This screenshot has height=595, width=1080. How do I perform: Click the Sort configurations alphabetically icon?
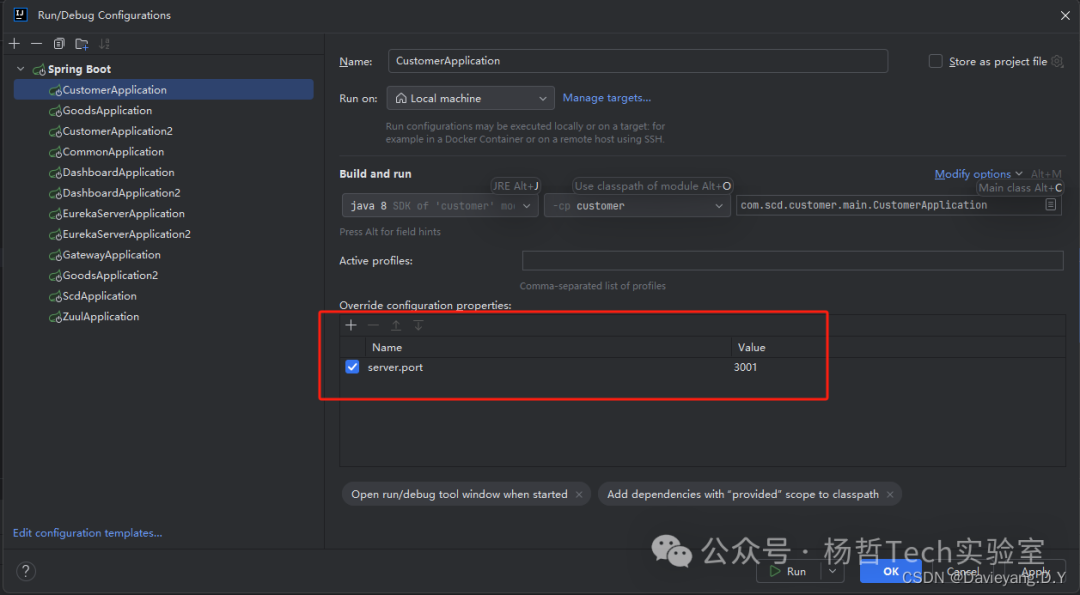tap(105, 44)
